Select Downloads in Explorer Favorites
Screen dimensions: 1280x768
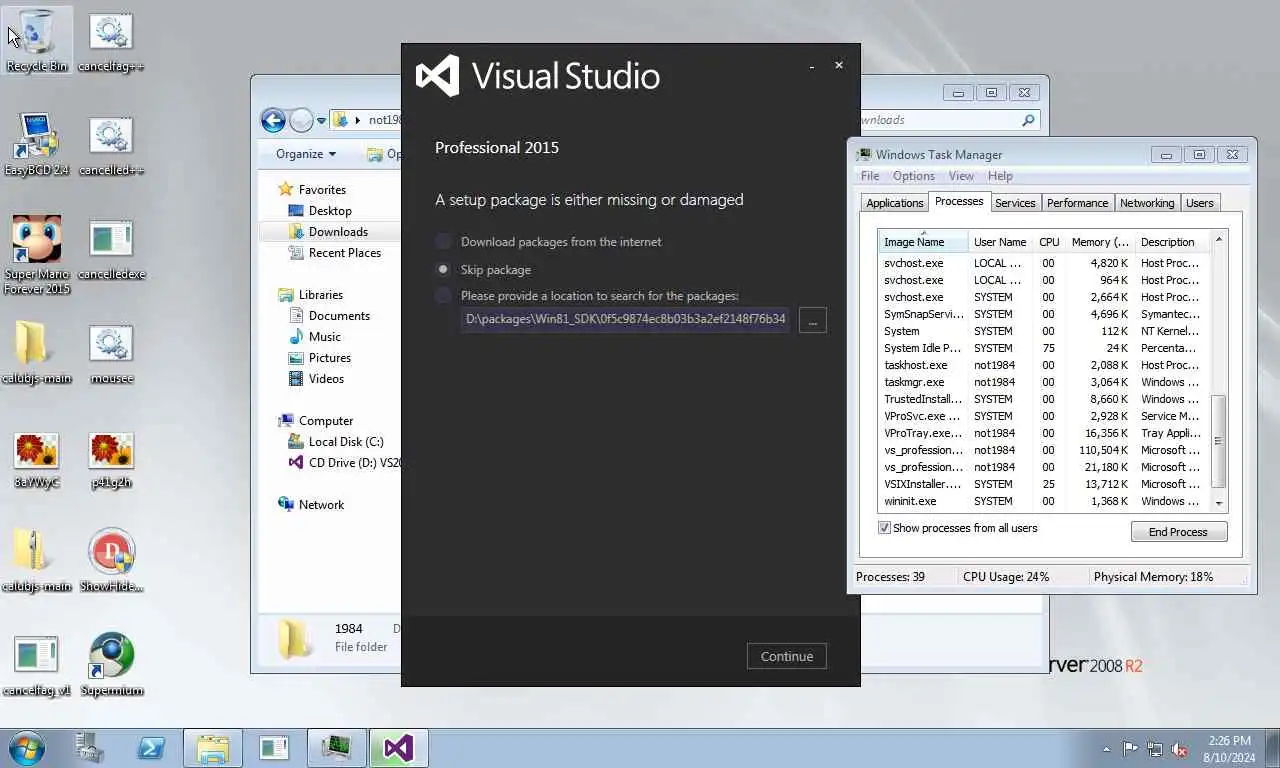point(338,232)
